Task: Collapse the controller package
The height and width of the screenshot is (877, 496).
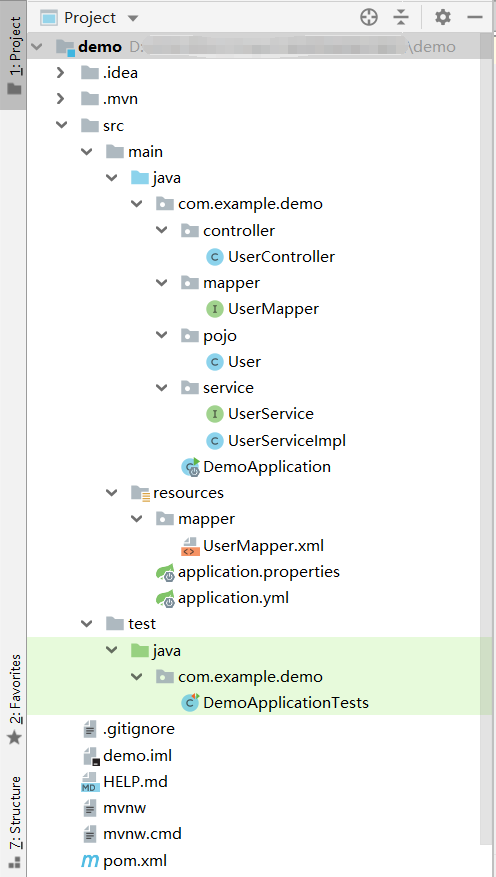Action: coord(162,230)
